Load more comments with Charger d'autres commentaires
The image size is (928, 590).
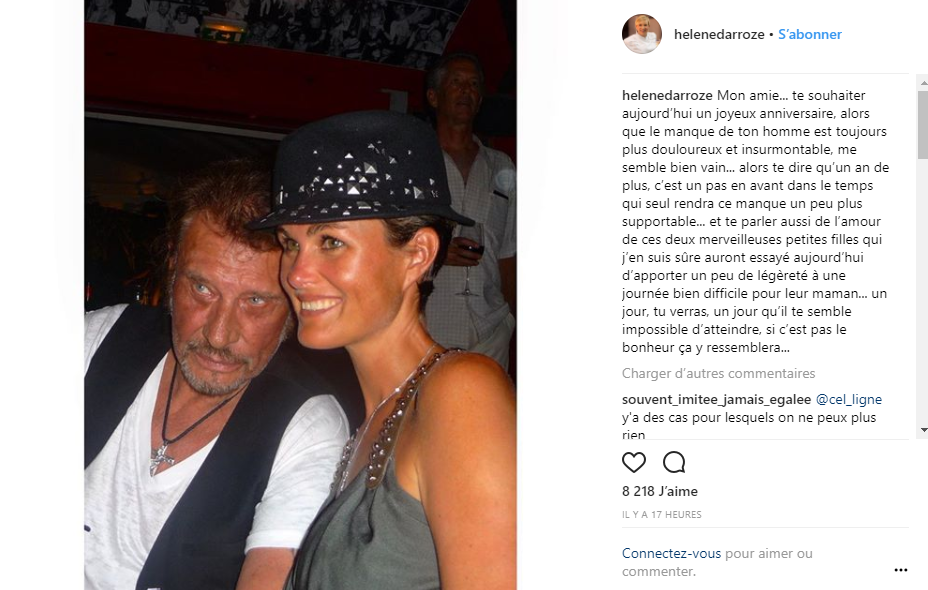click(x=718, y=373)
